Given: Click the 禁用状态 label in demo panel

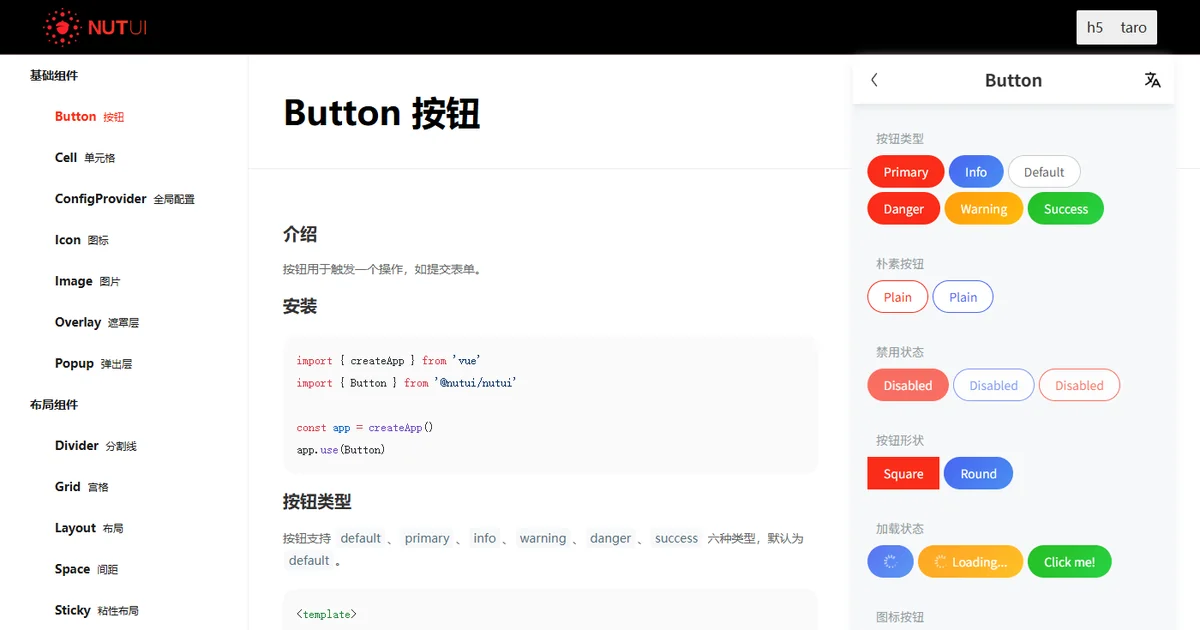Looking at the screenshot, I should tap(900, 352).
